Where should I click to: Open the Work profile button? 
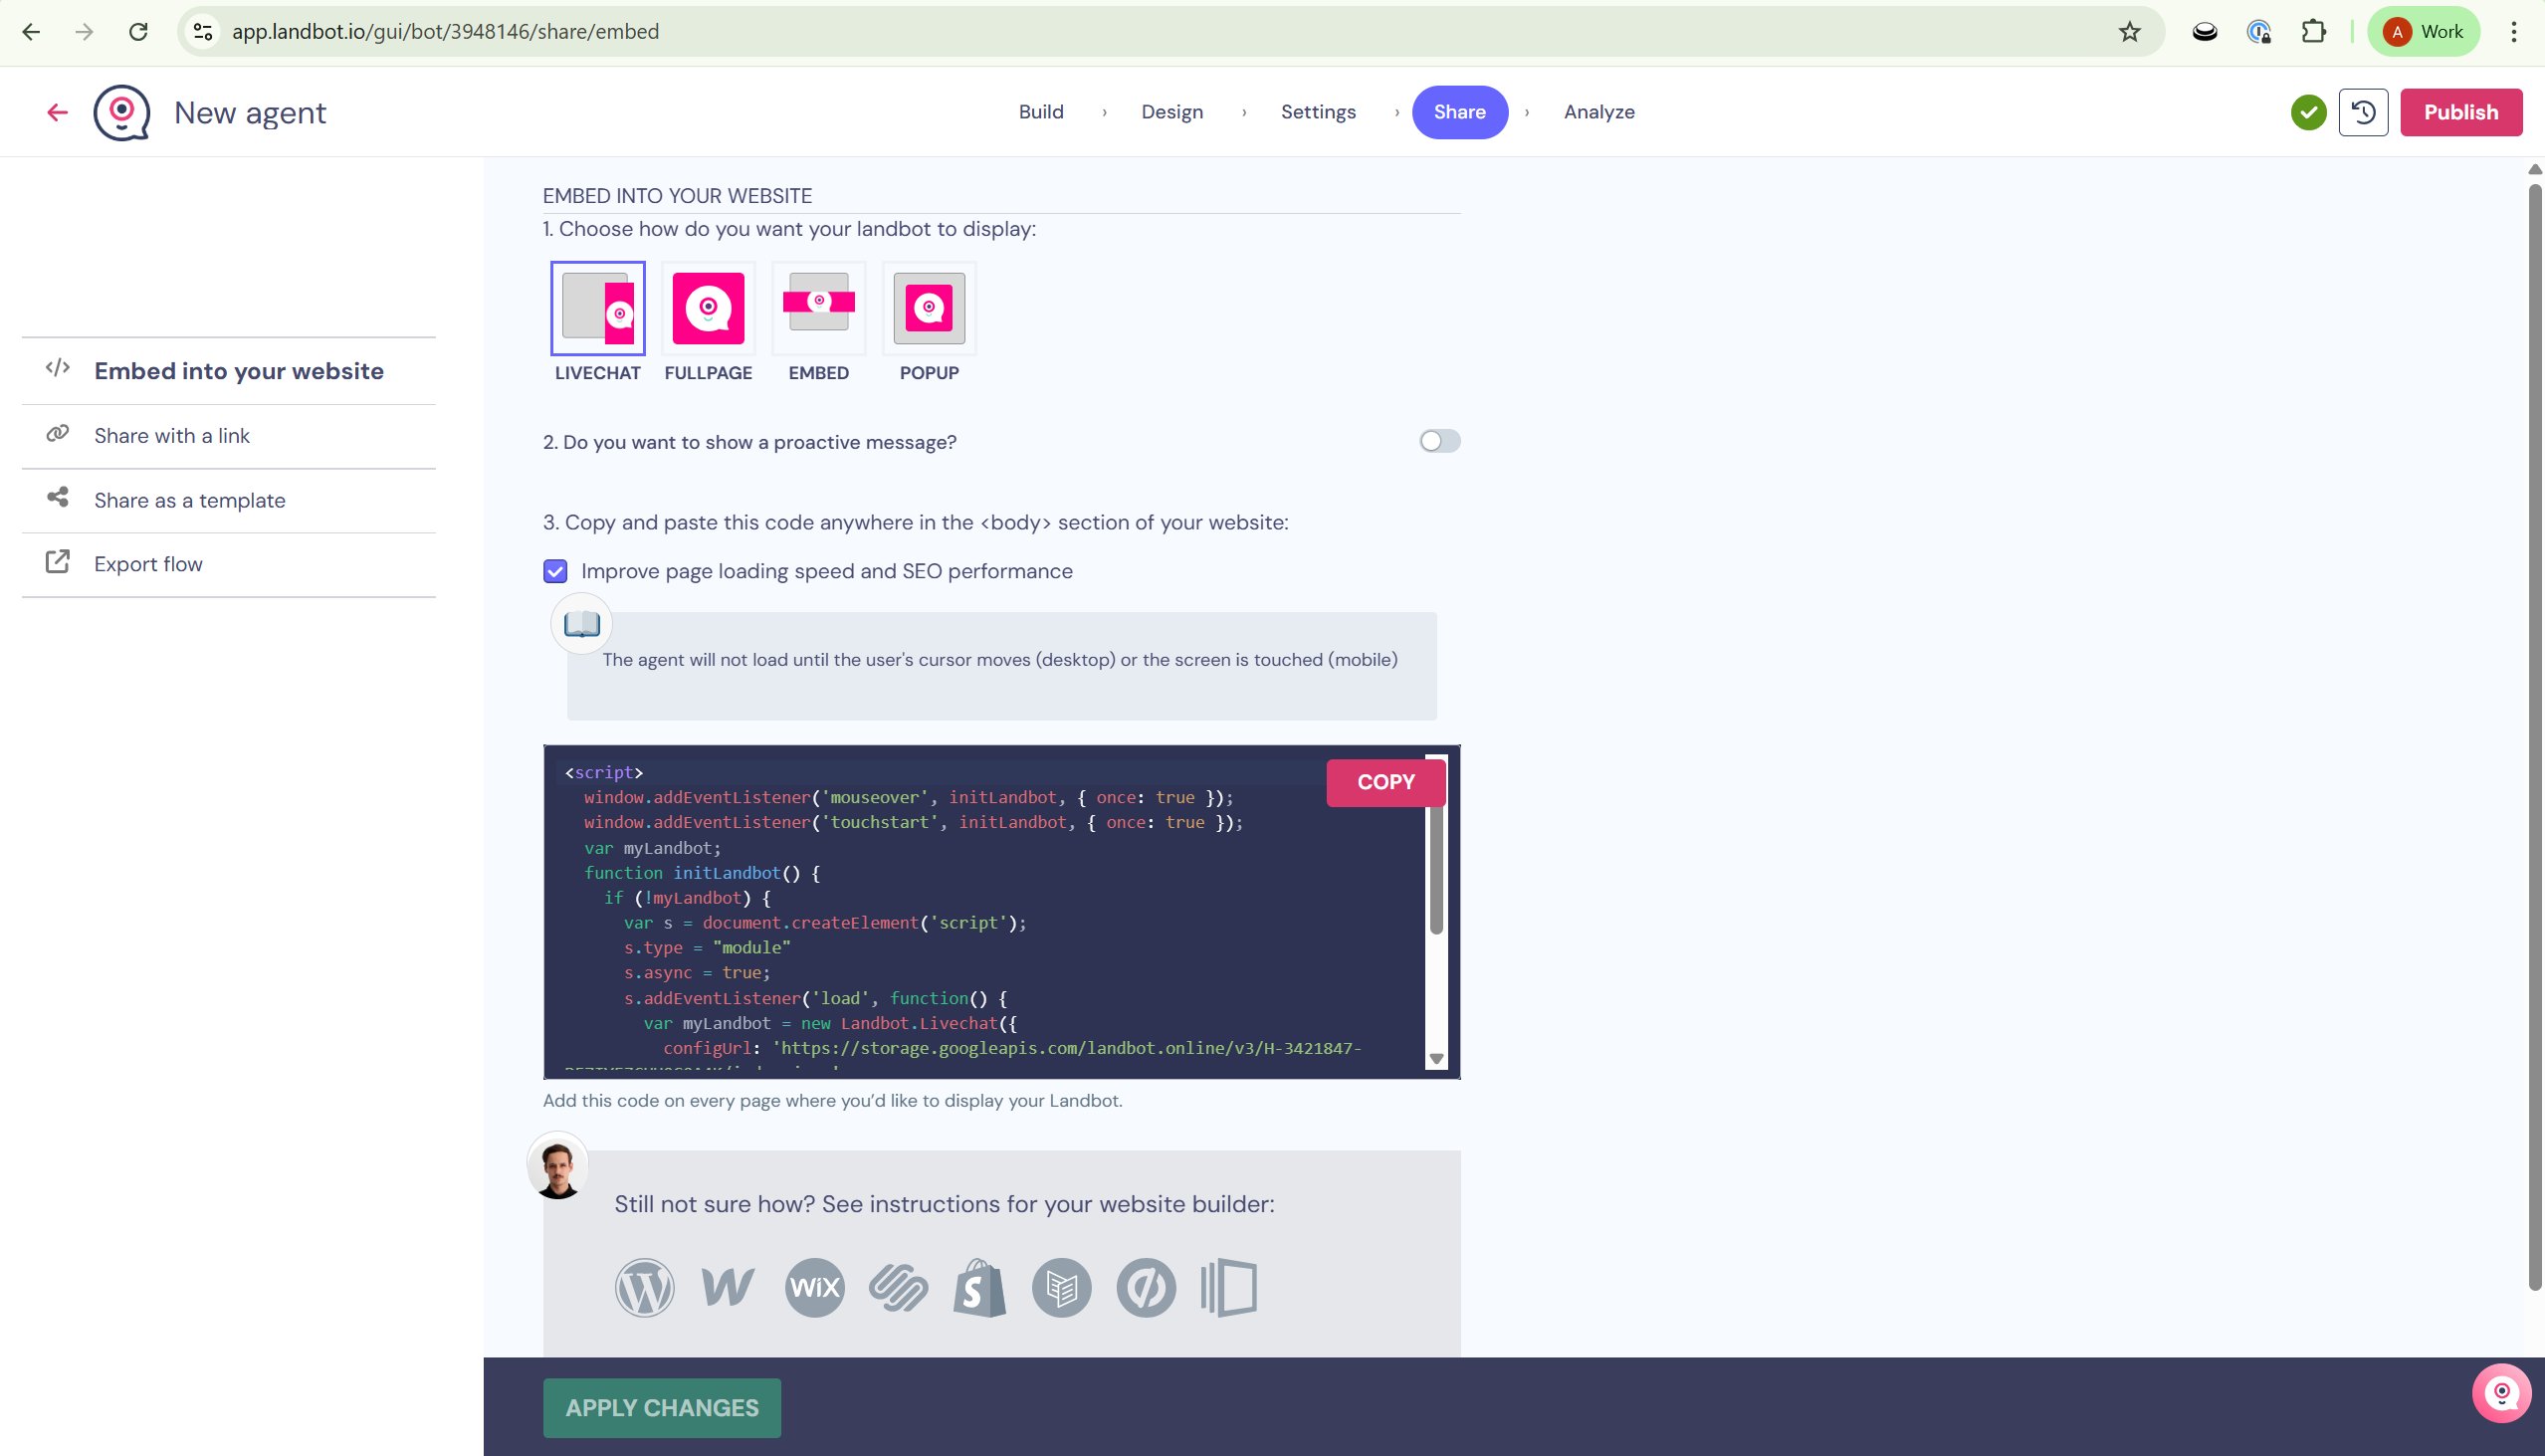coord(2423,32)
